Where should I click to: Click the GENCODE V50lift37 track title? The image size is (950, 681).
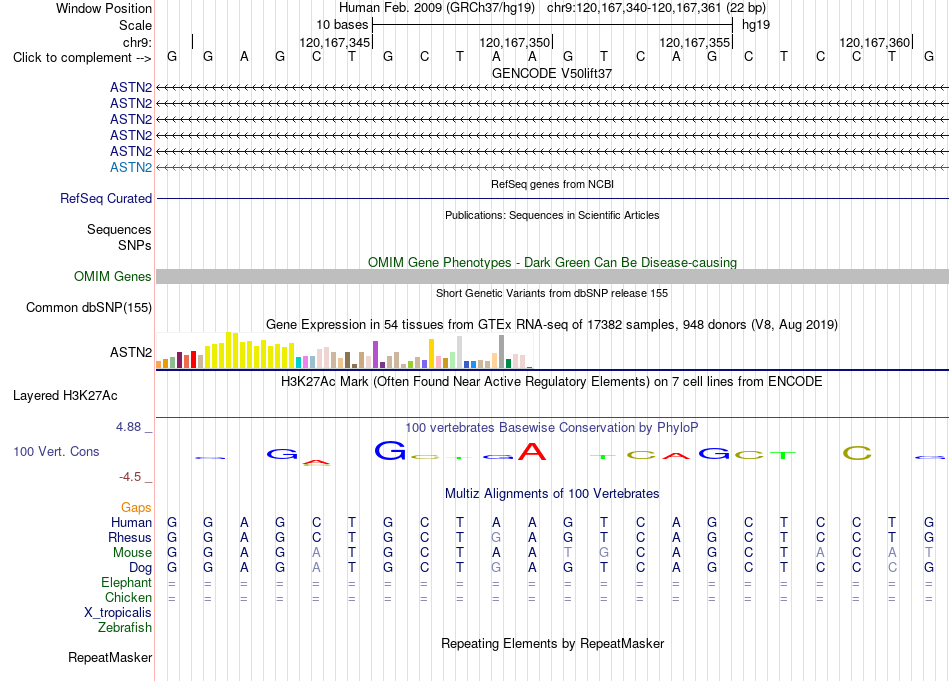tap(552, 73)
